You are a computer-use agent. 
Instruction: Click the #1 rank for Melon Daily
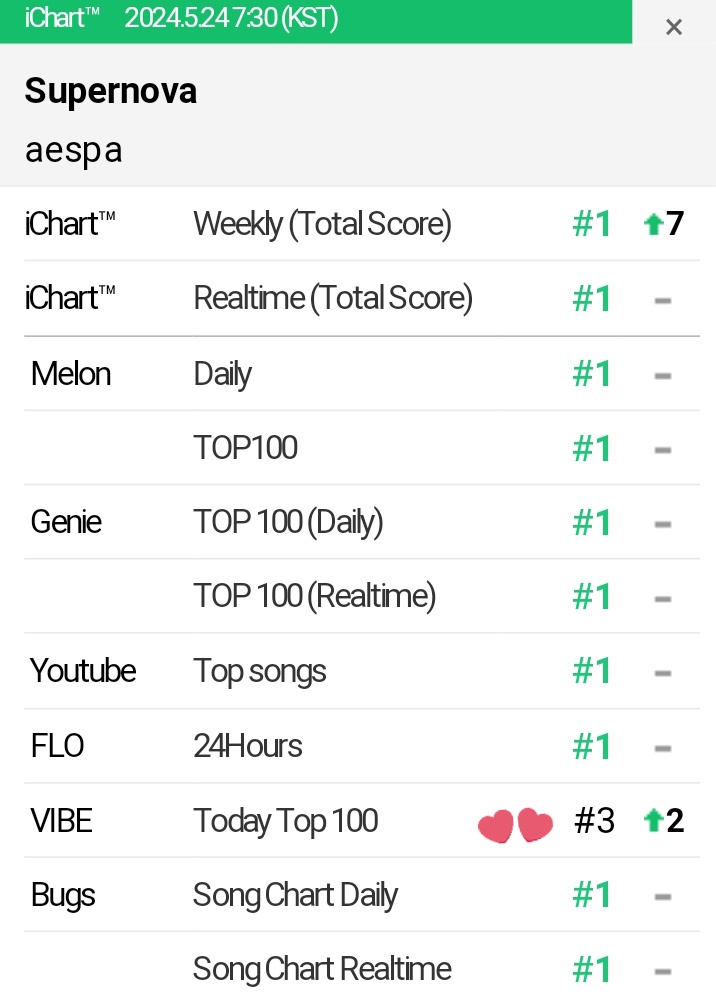pyautogui.click(x=591, y=373)
